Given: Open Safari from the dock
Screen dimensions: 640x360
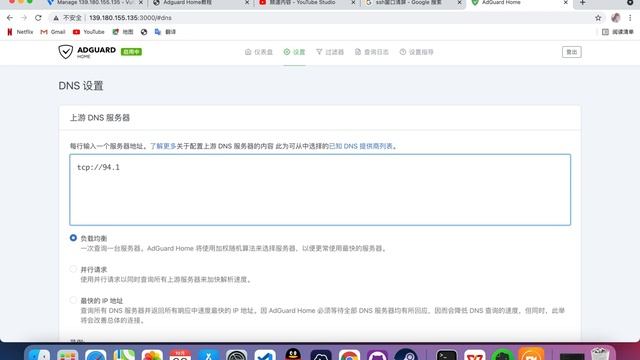Looking at the screenshot, I should click(96, 354).
